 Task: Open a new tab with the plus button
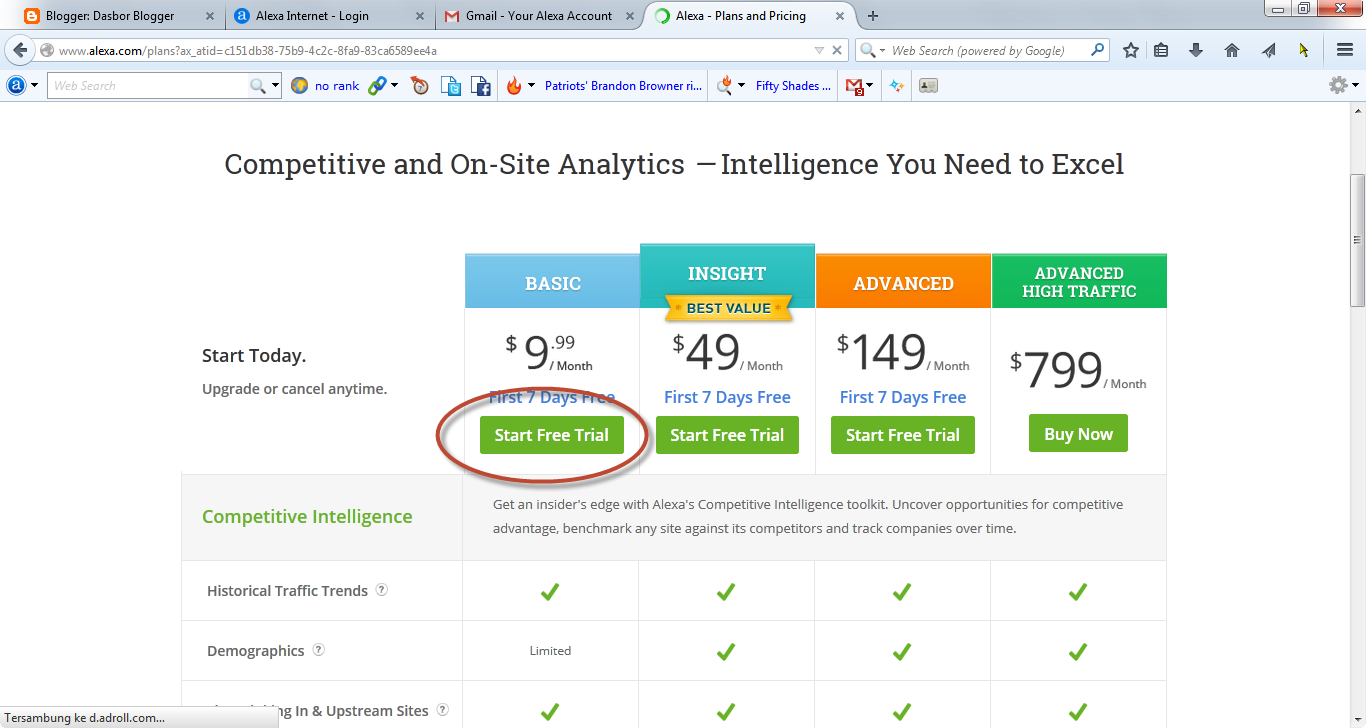873,15
